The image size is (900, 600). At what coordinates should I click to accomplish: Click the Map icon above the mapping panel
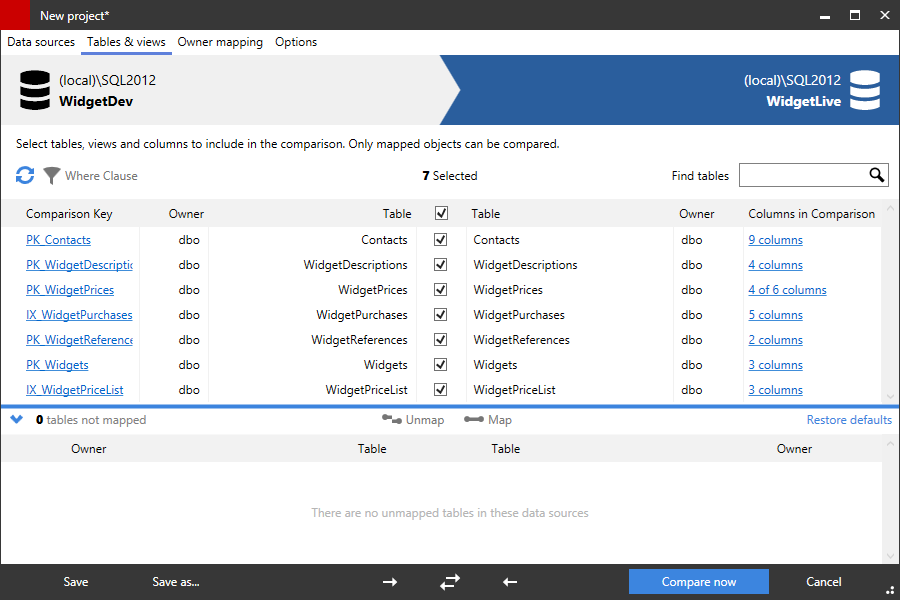pos(470,420)
